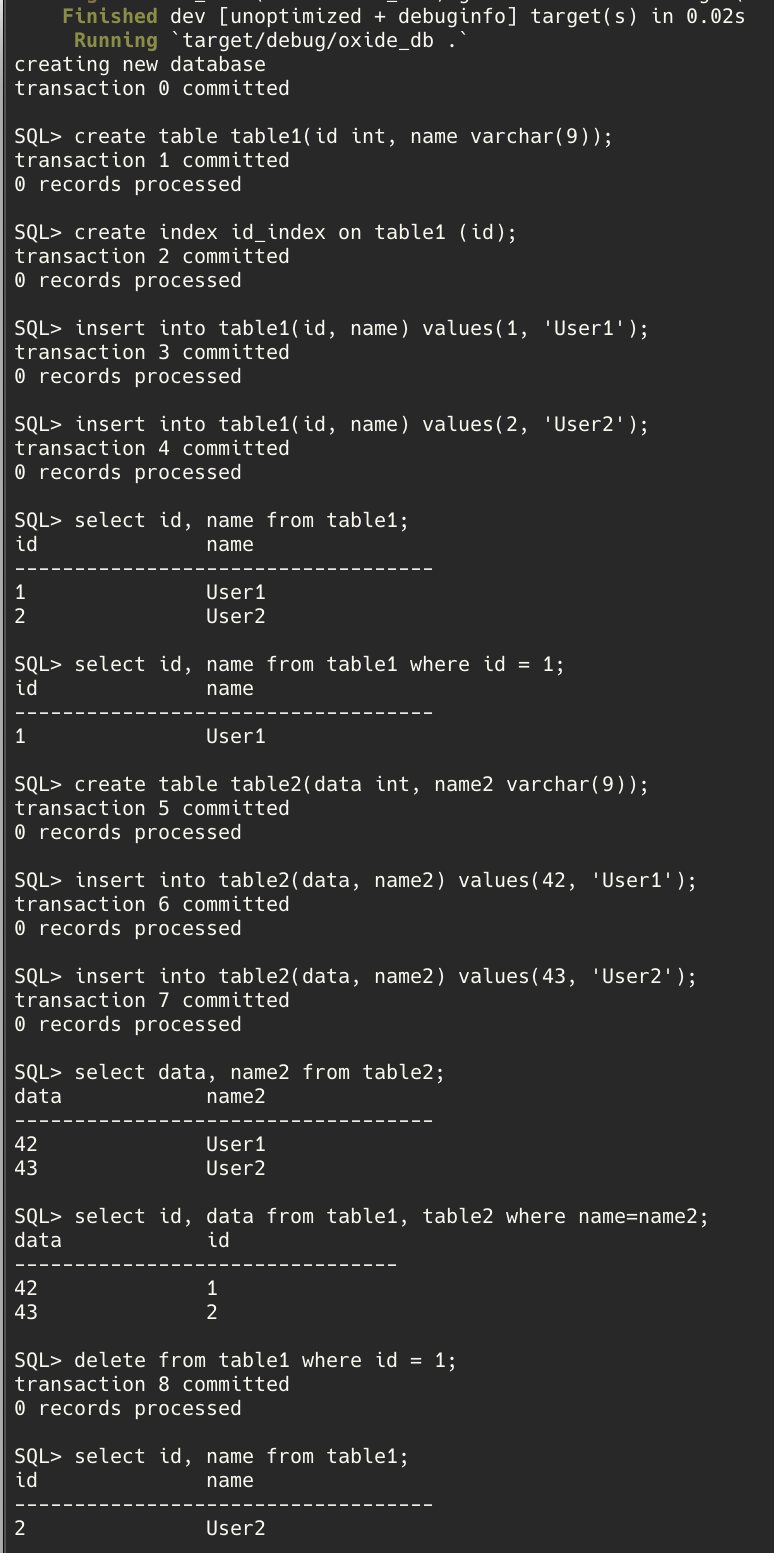
Task: Click the 'Finished dev' build status line
Action: (403, 16)
